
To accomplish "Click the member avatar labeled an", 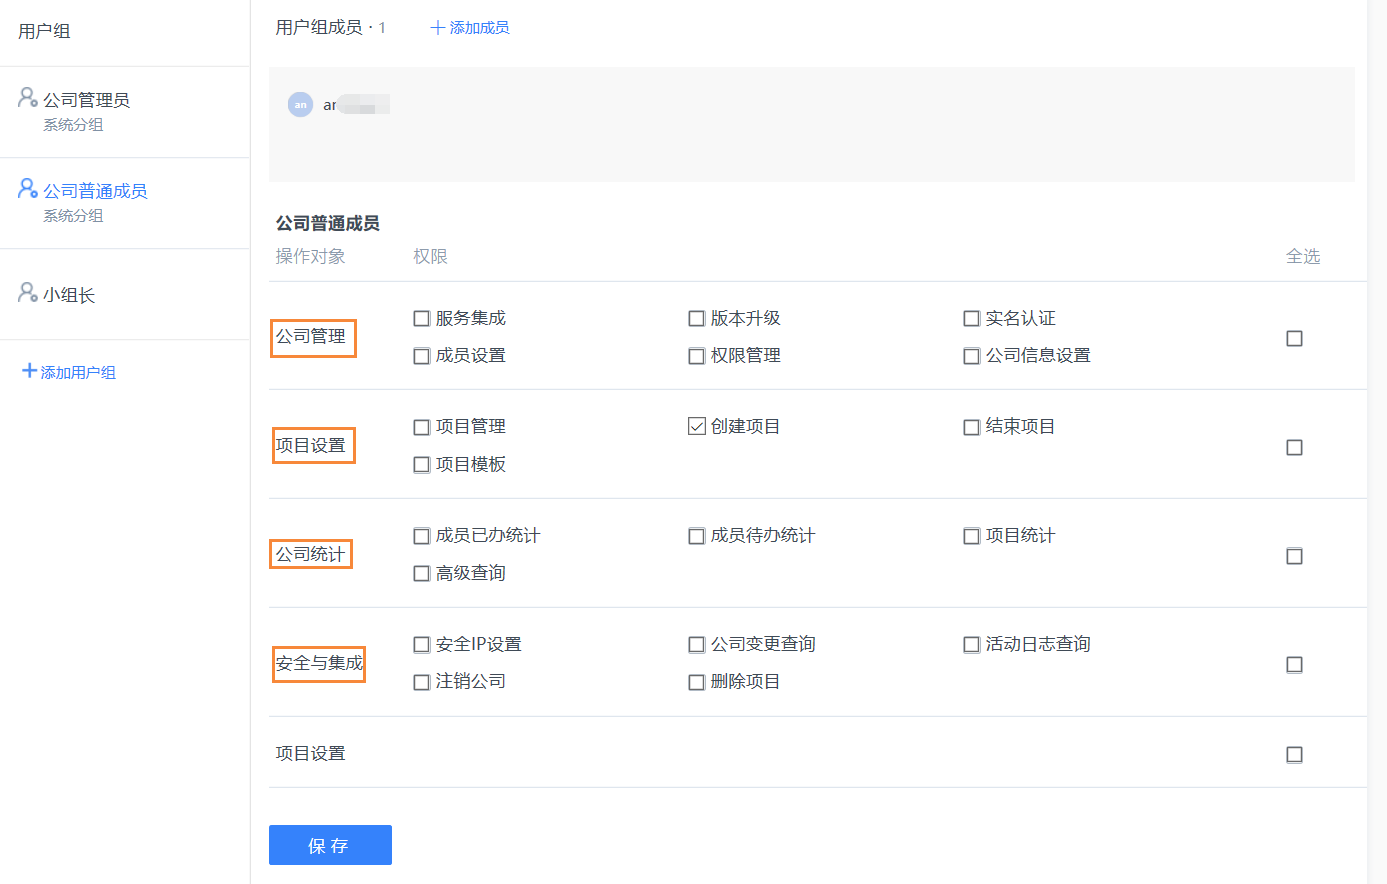I will (300, 104).
